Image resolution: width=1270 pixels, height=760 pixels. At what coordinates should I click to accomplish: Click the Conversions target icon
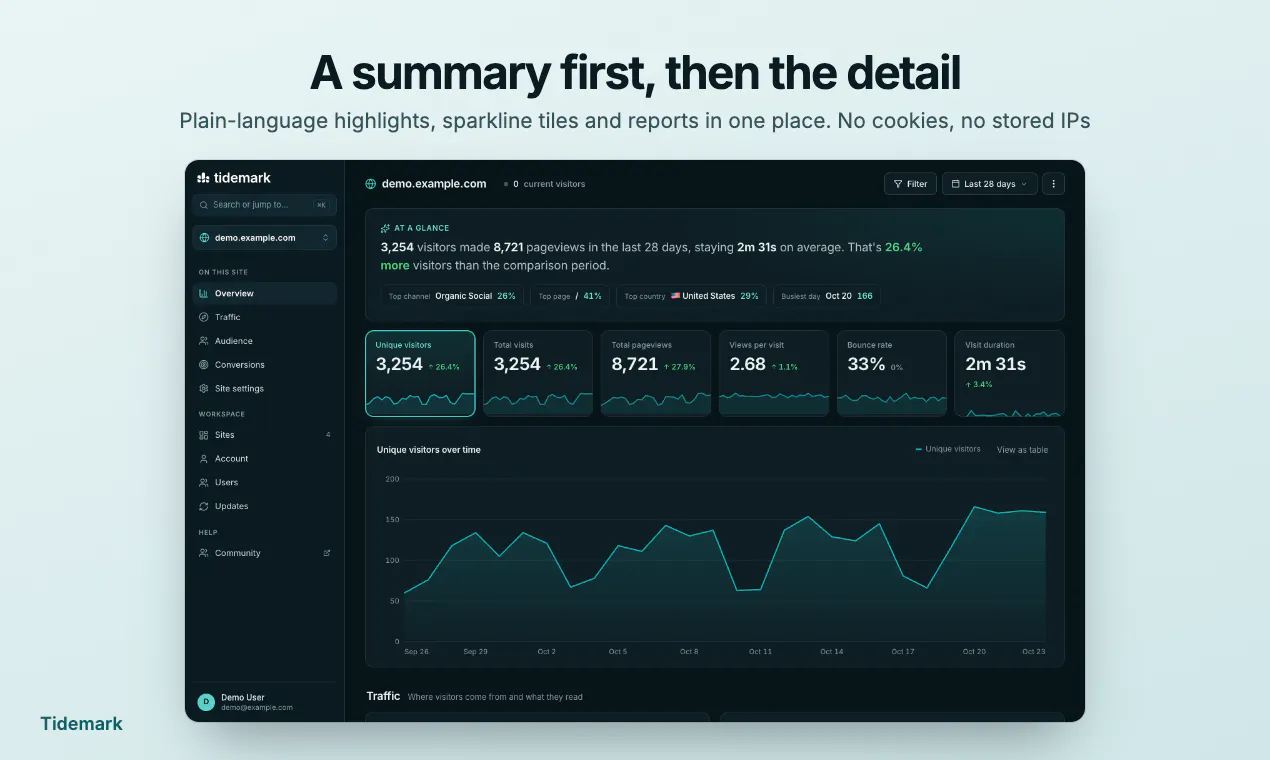(x=204, y=365)
